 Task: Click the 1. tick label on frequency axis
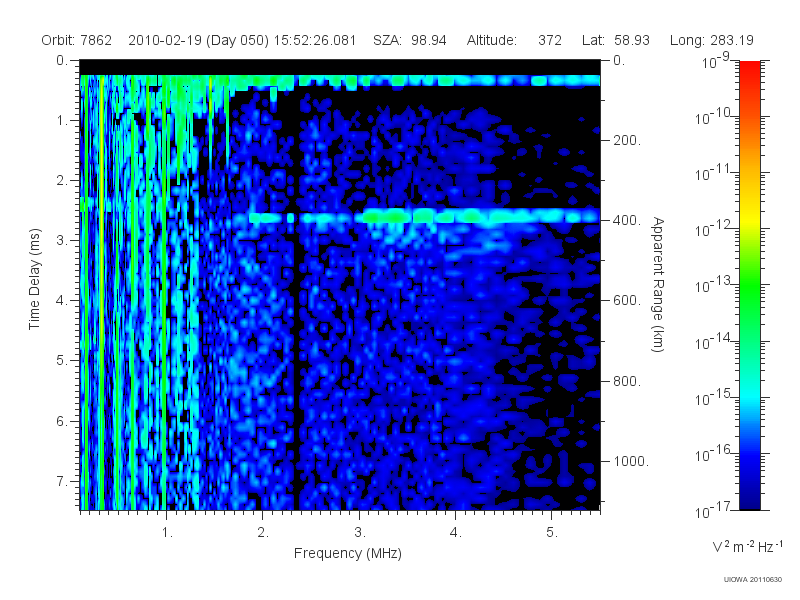[167, 533]
